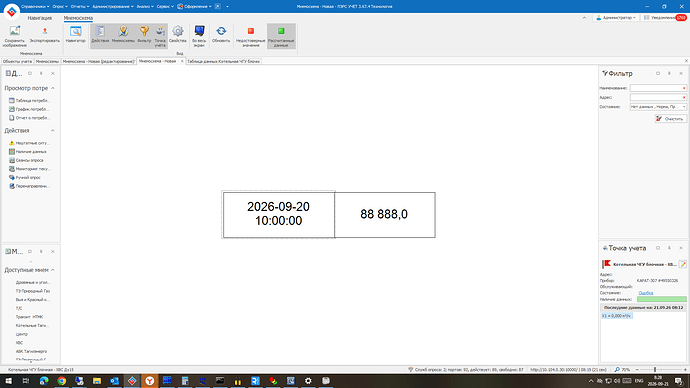Collapse the Доступные мнемосхемы section
This screenshot has height=388, width=690.
(x=53, y=270)
